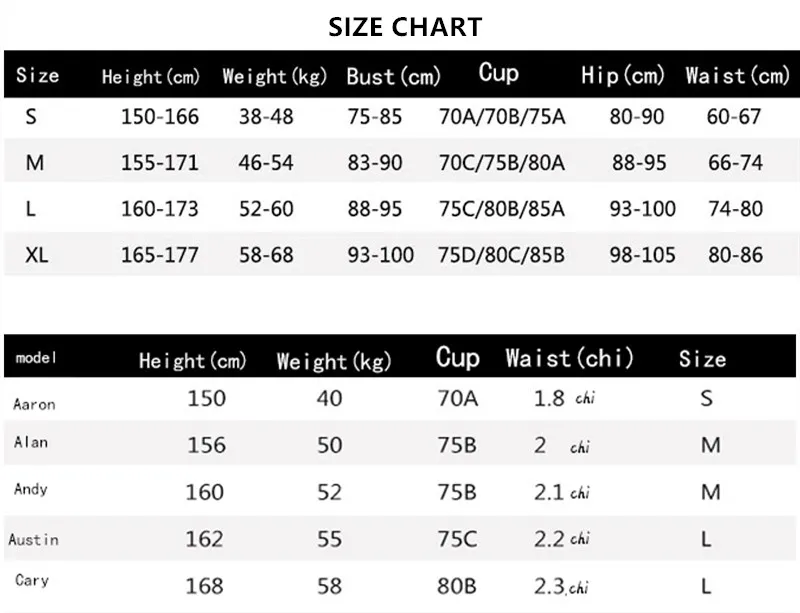Click the model name Aaron

click(x=34, y=404)
